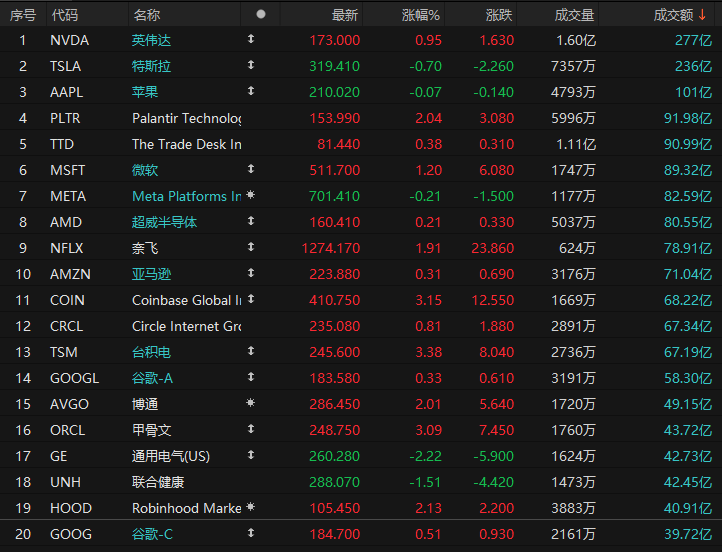
Task: Select The Trade Desk name cell
Action: (186, 144)
